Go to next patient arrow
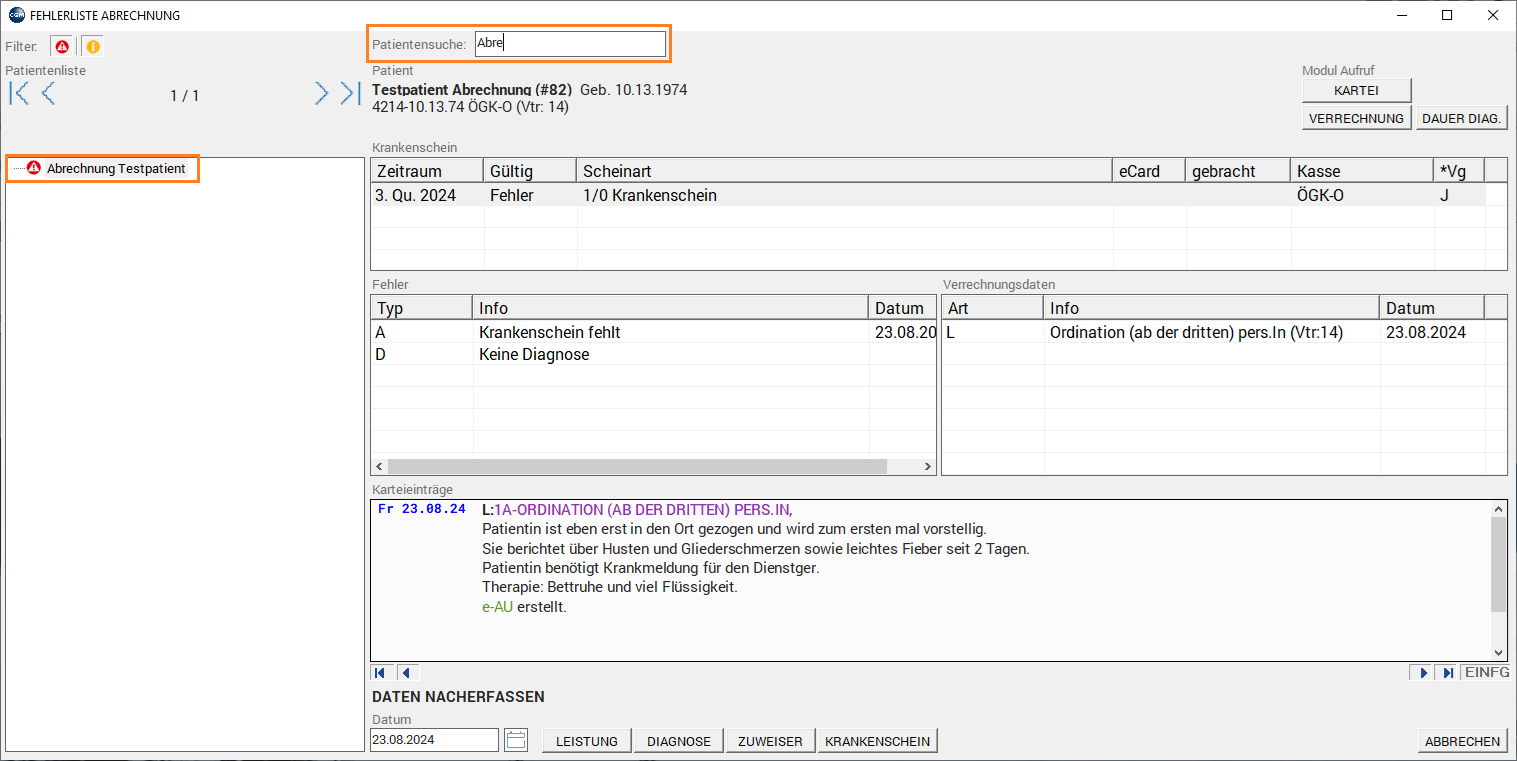The width and height of the screenshot is (1517, 761). tap(321, 94)
